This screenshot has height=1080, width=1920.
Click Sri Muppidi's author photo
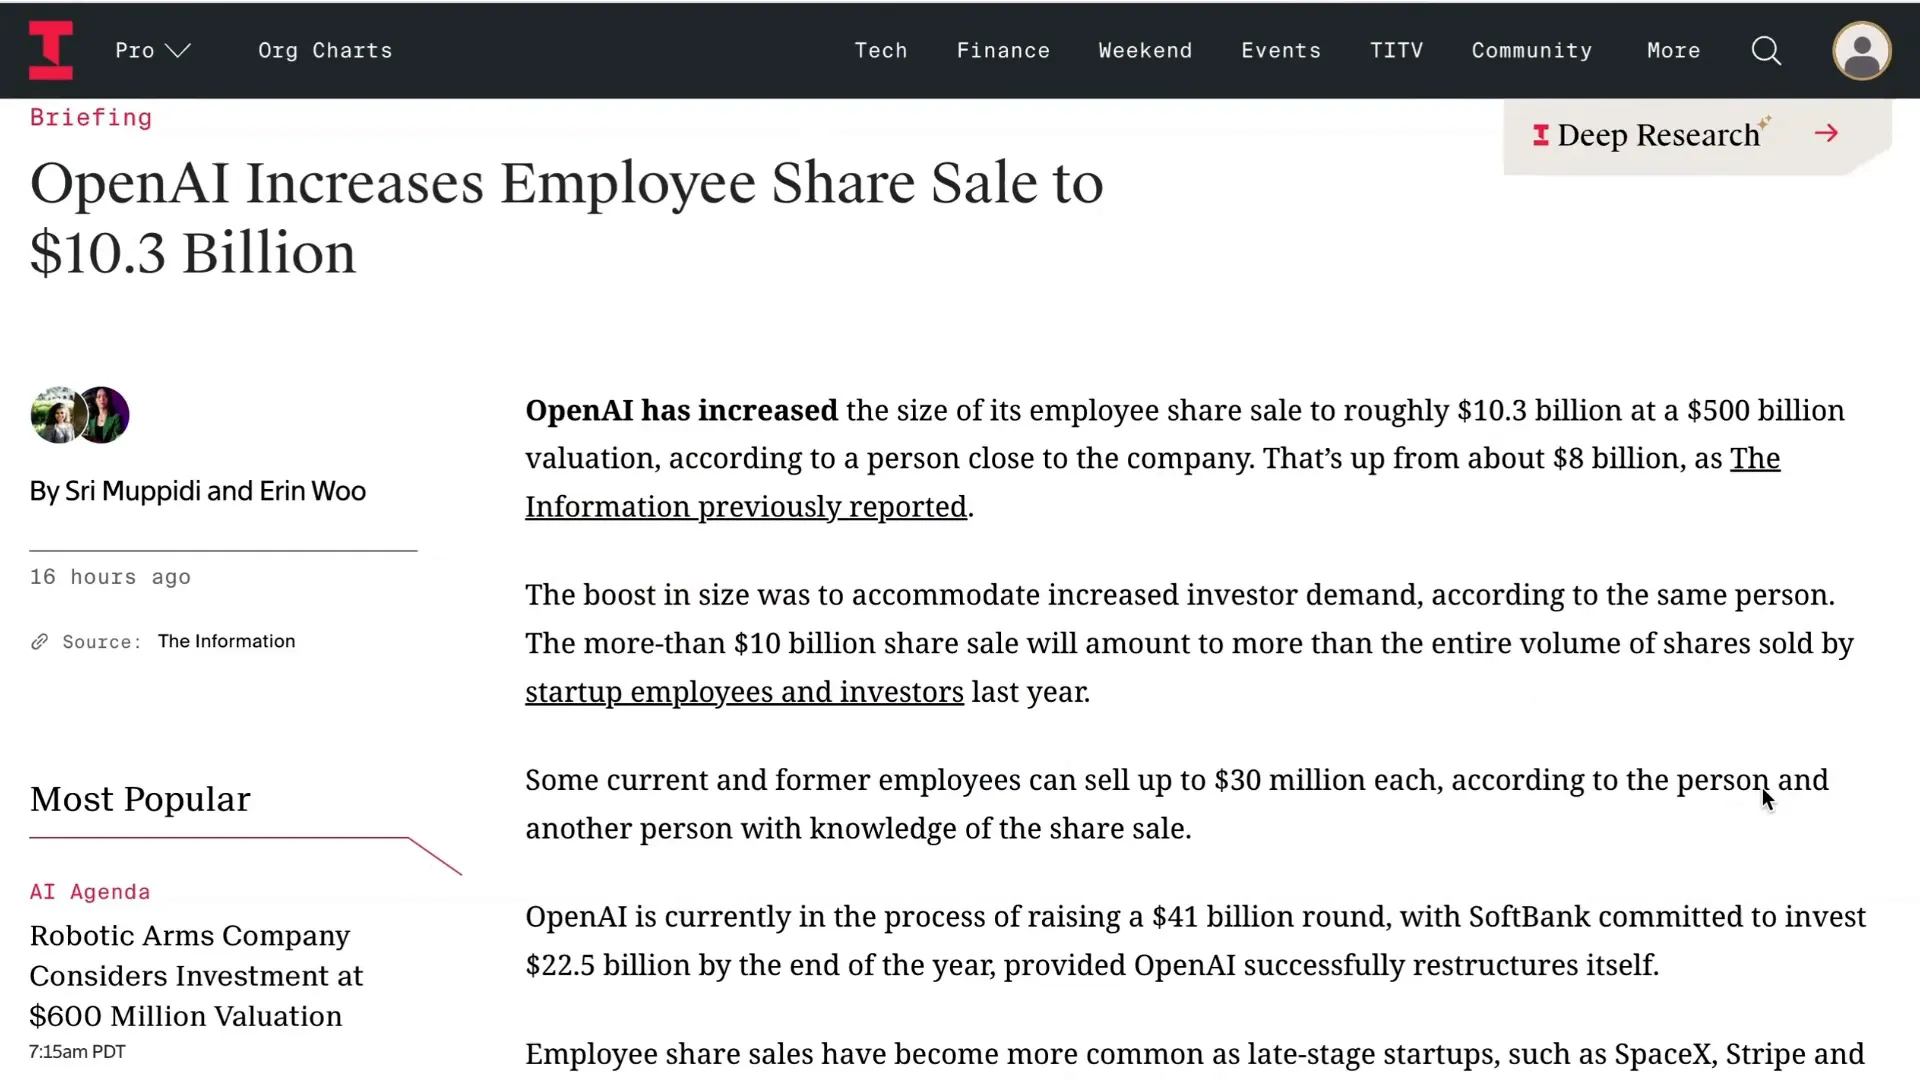coord(57,414)
